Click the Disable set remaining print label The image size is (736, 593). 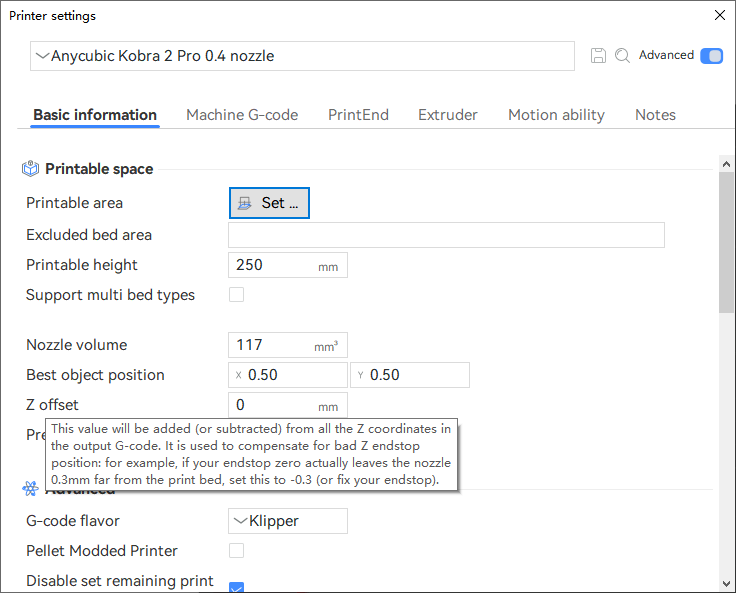pos(120,581)
